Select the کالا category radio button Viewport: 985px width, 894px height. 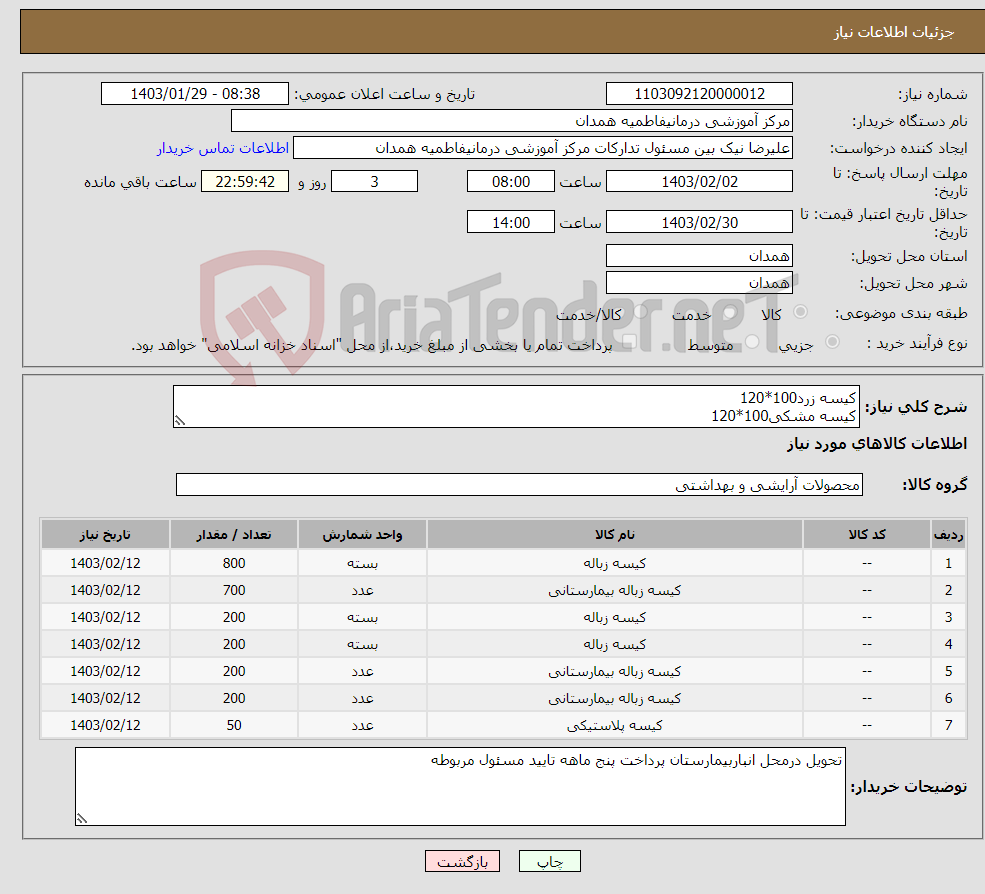800,312
